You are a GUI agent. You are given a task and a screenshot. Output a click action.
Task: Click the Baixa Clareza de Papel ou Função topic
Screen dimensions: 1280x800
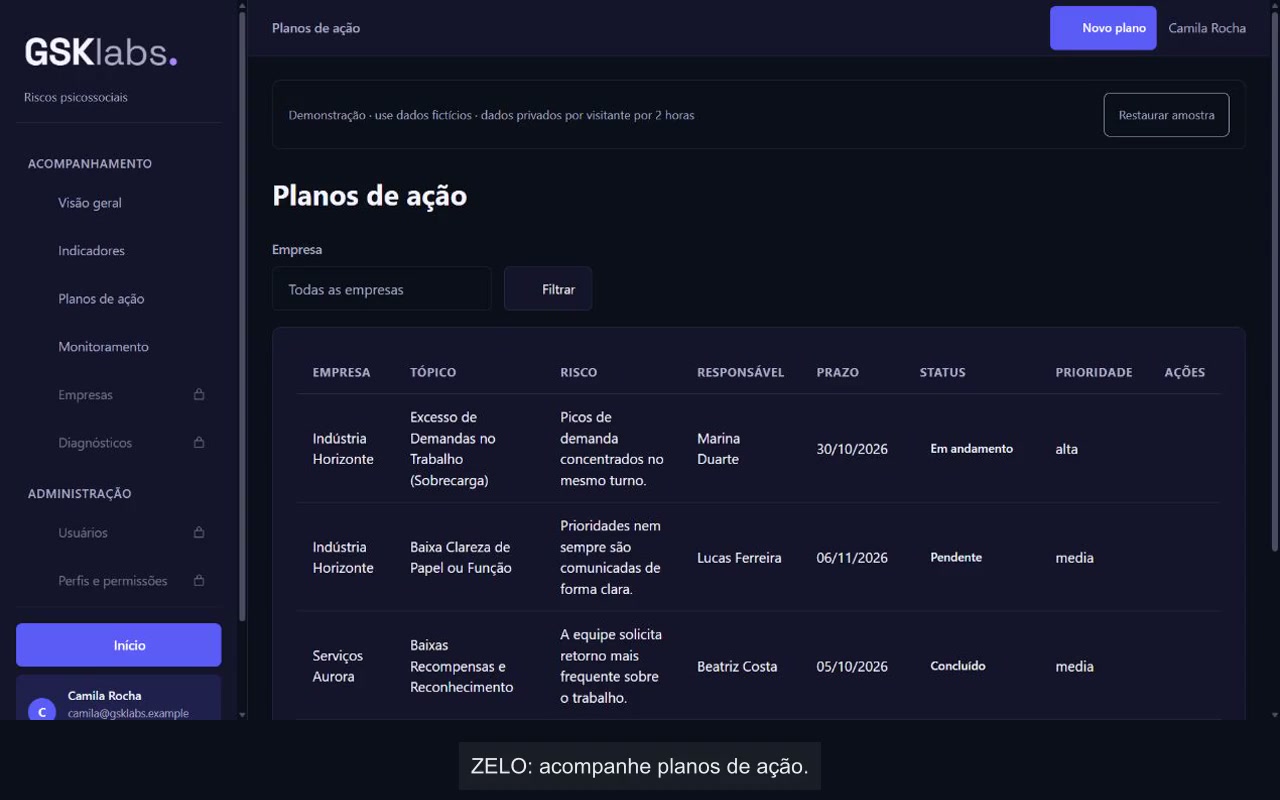[x=461, y=558]
